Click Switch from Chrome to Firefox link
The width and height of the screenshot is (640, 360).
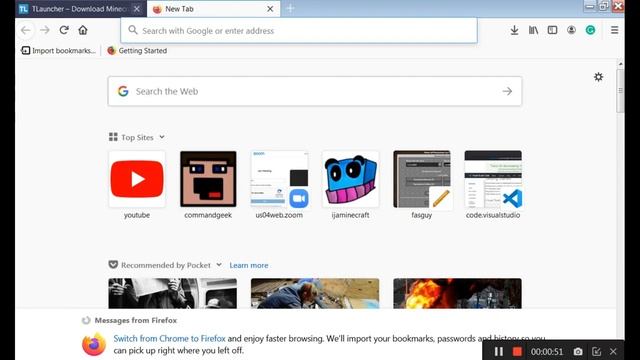click(x=169, y=338)
